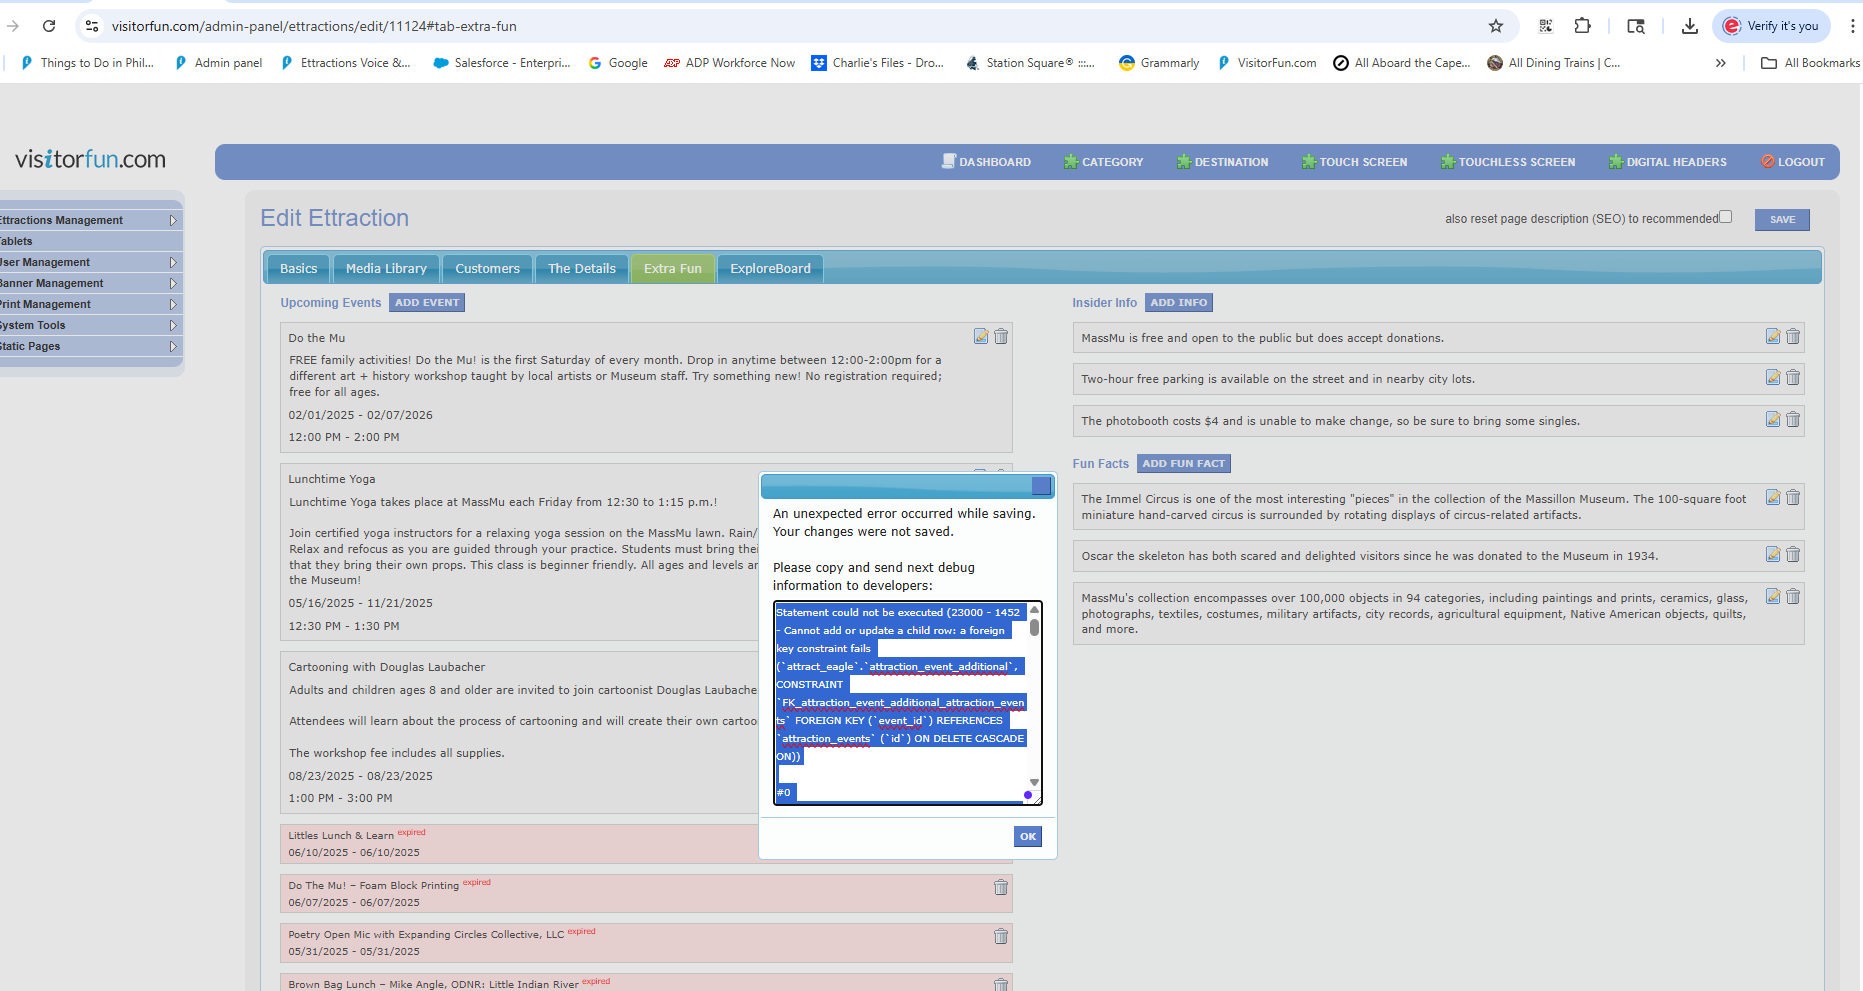1863x991 pixels.
Task: Open the ExploreBoard tab
Action: 770,269
